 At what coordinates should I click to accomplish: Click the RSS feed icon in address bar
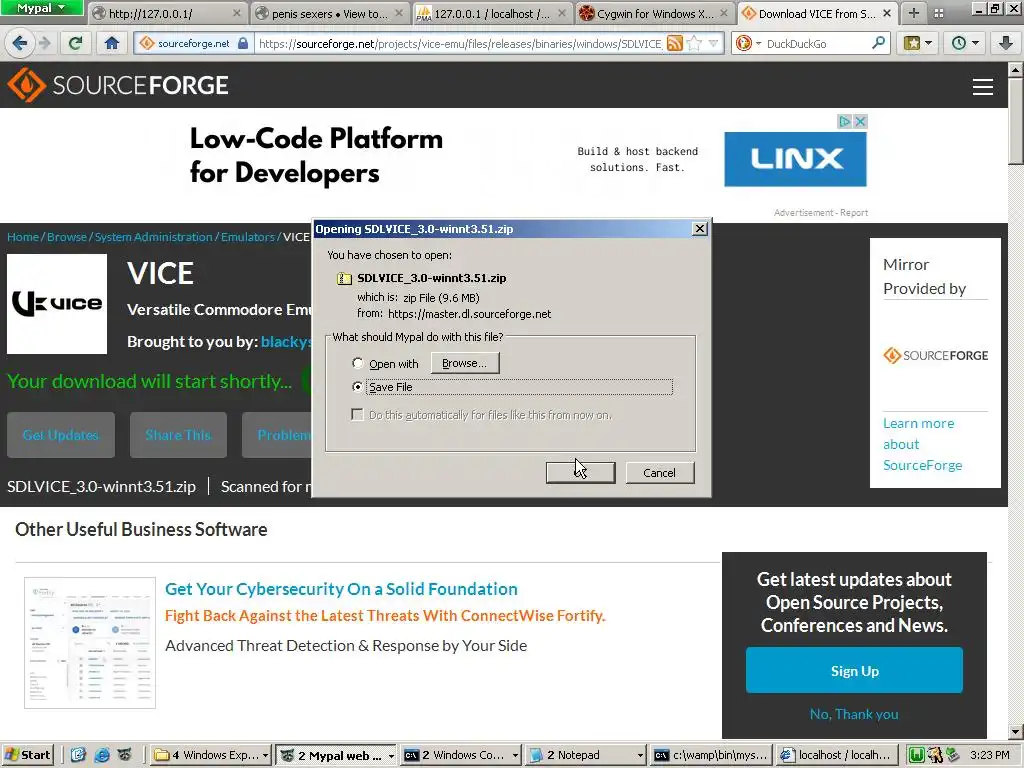[x=675, y=44]
